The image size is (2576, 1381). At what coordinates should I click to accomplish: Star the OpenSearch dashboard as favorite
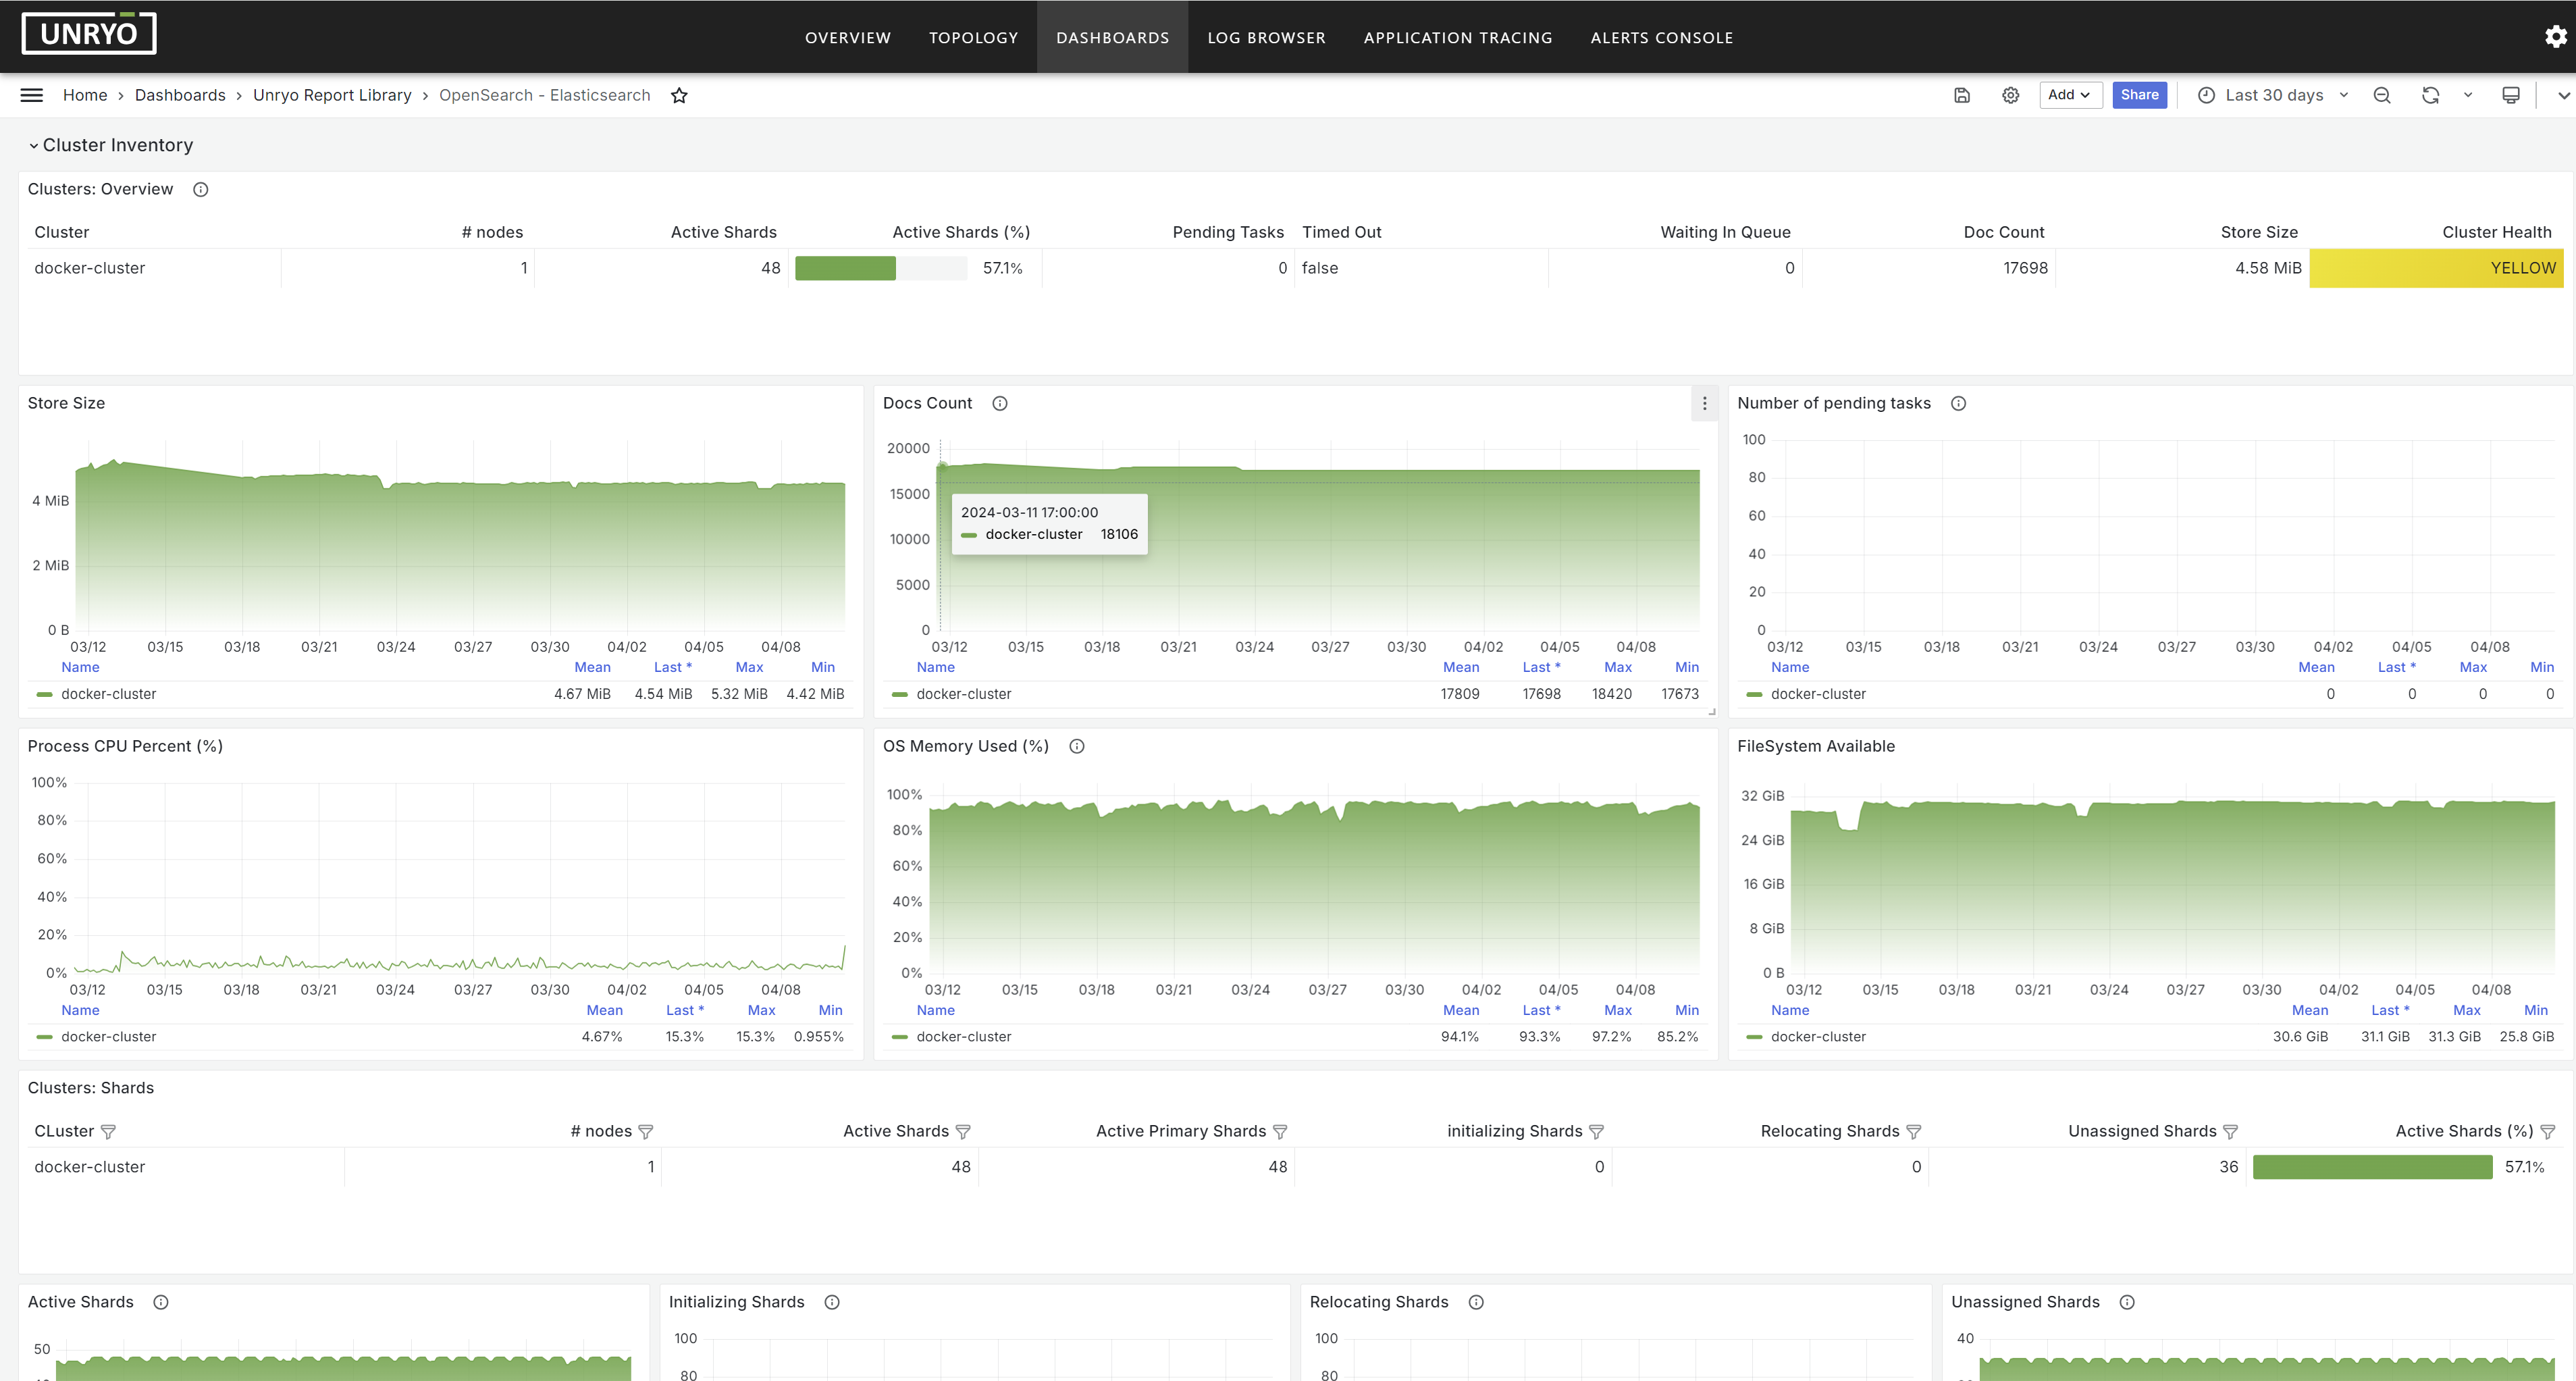click(679, 95)
